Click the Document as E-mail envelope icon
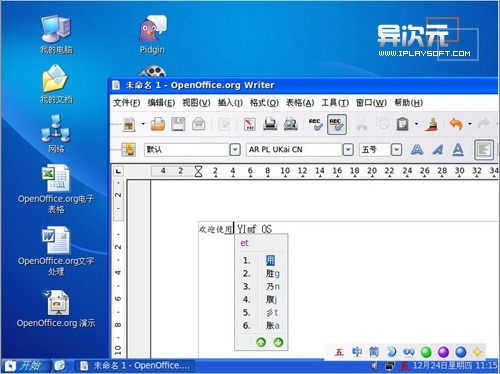Viewport: 500px width, 374px height. [199, 124]
